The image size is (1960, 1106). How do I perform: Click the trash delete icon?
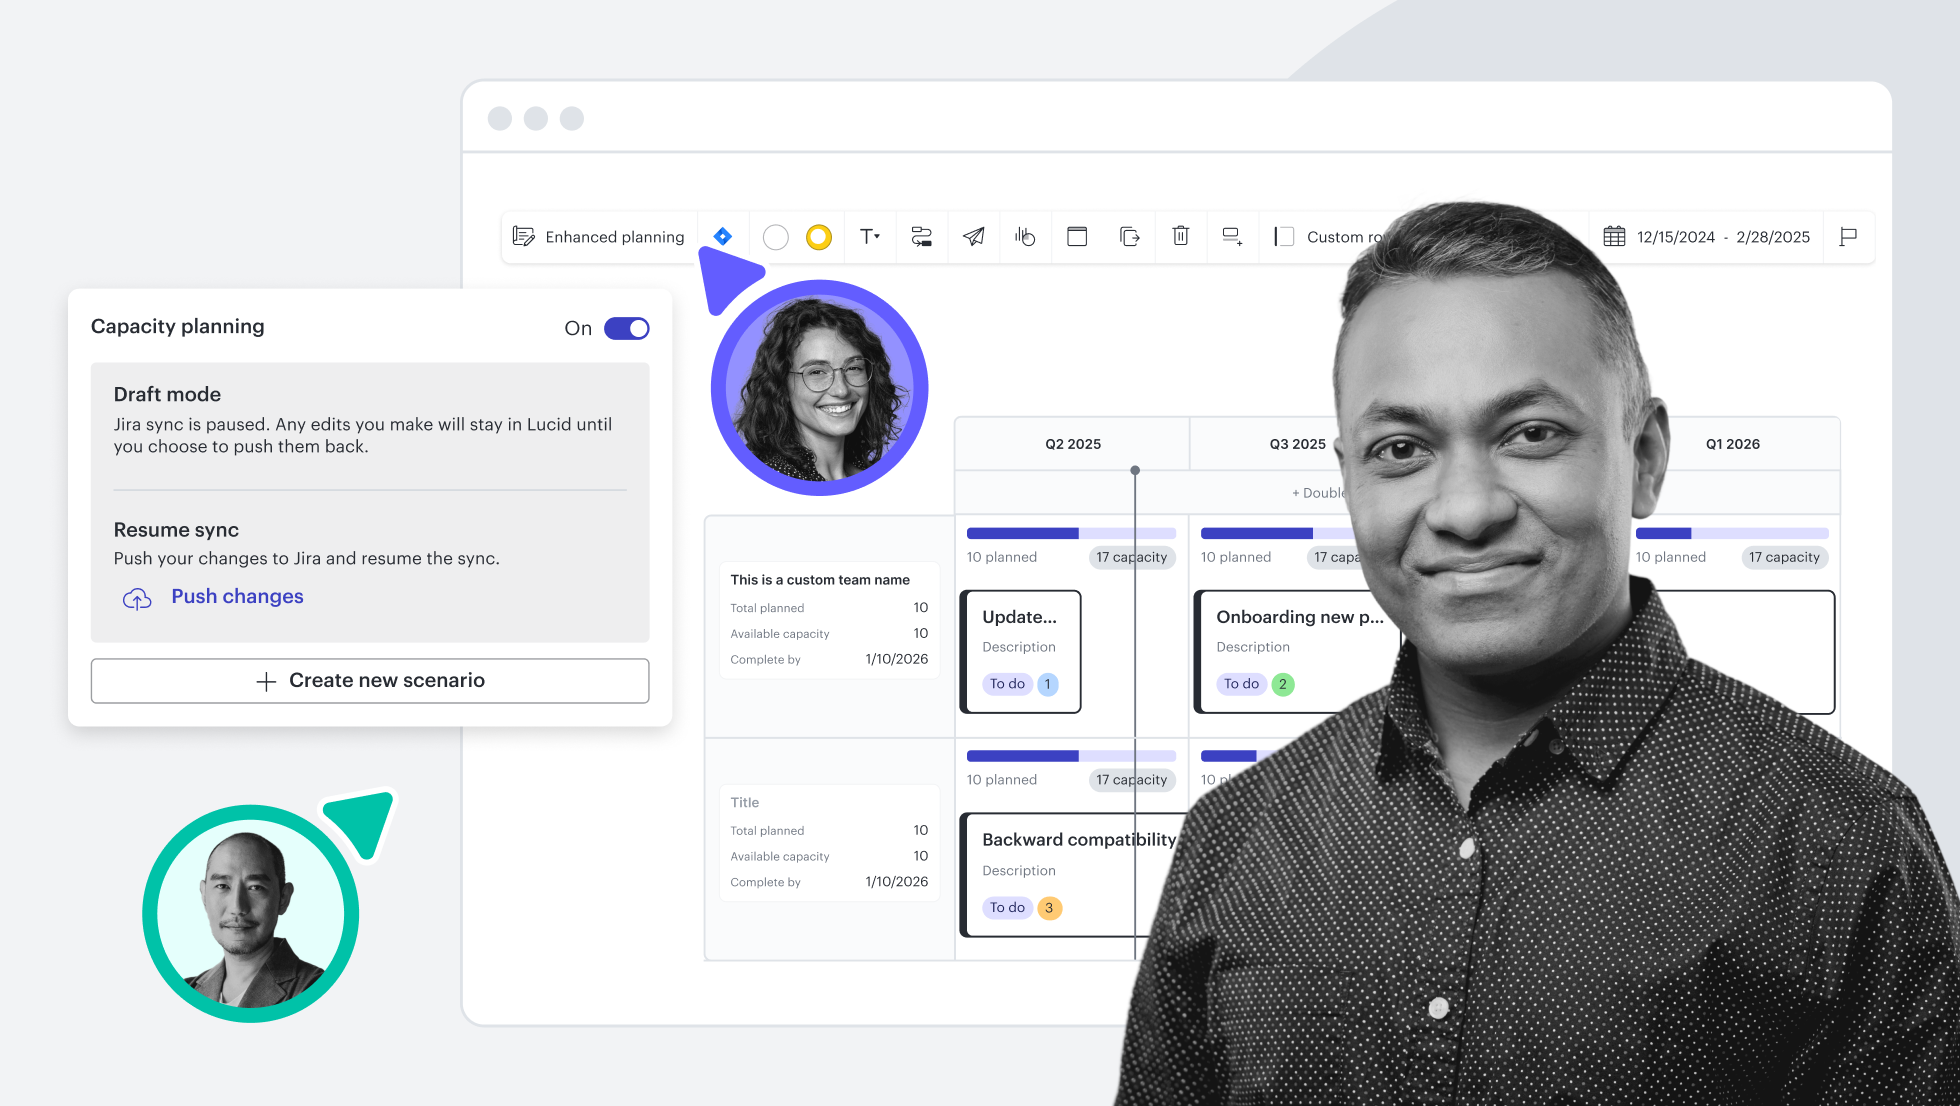[1181, 237]
